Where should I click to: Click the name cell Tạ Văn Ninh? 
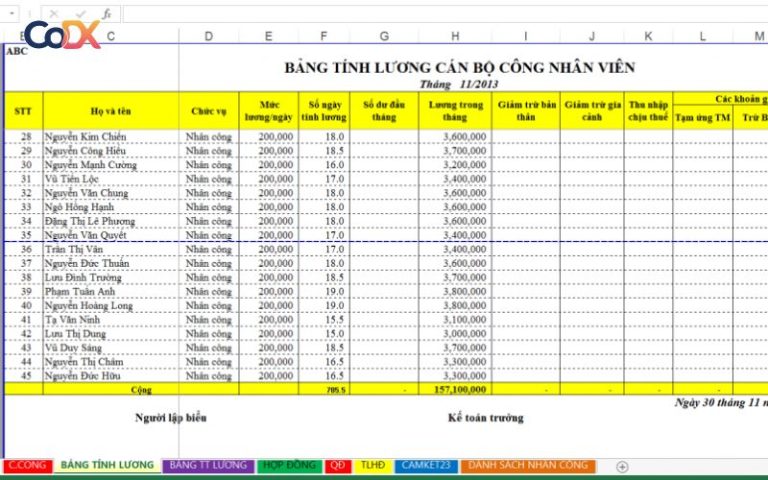pyautogui.click(x=111, y=319)
